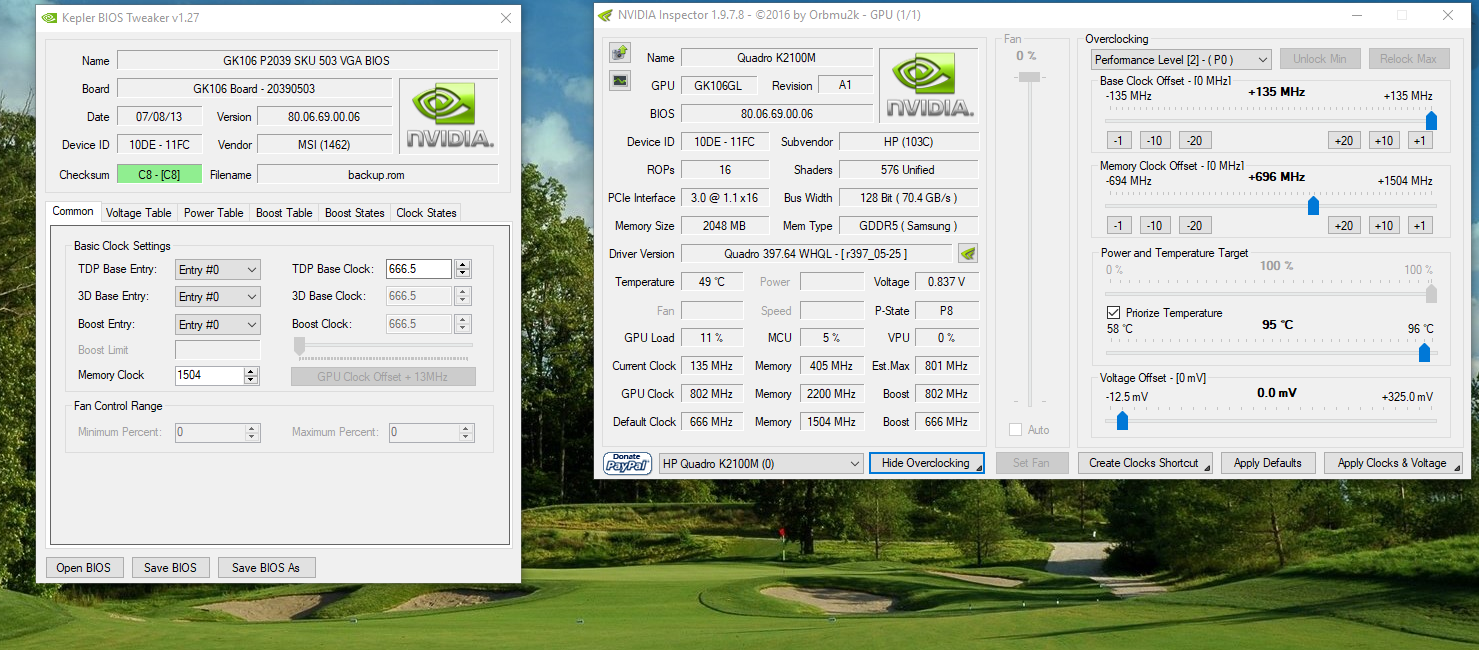Open the Boost Table tab
Image resolution: width=1479 pixels, height=650 pixels.
coord(284,213)
